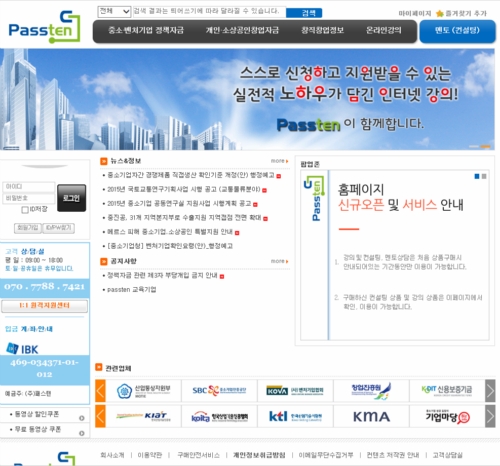The height and width of the screenshot is (466, 500).
Task: Click the password (비밀번호) input field
Action: tap(29, 198)
